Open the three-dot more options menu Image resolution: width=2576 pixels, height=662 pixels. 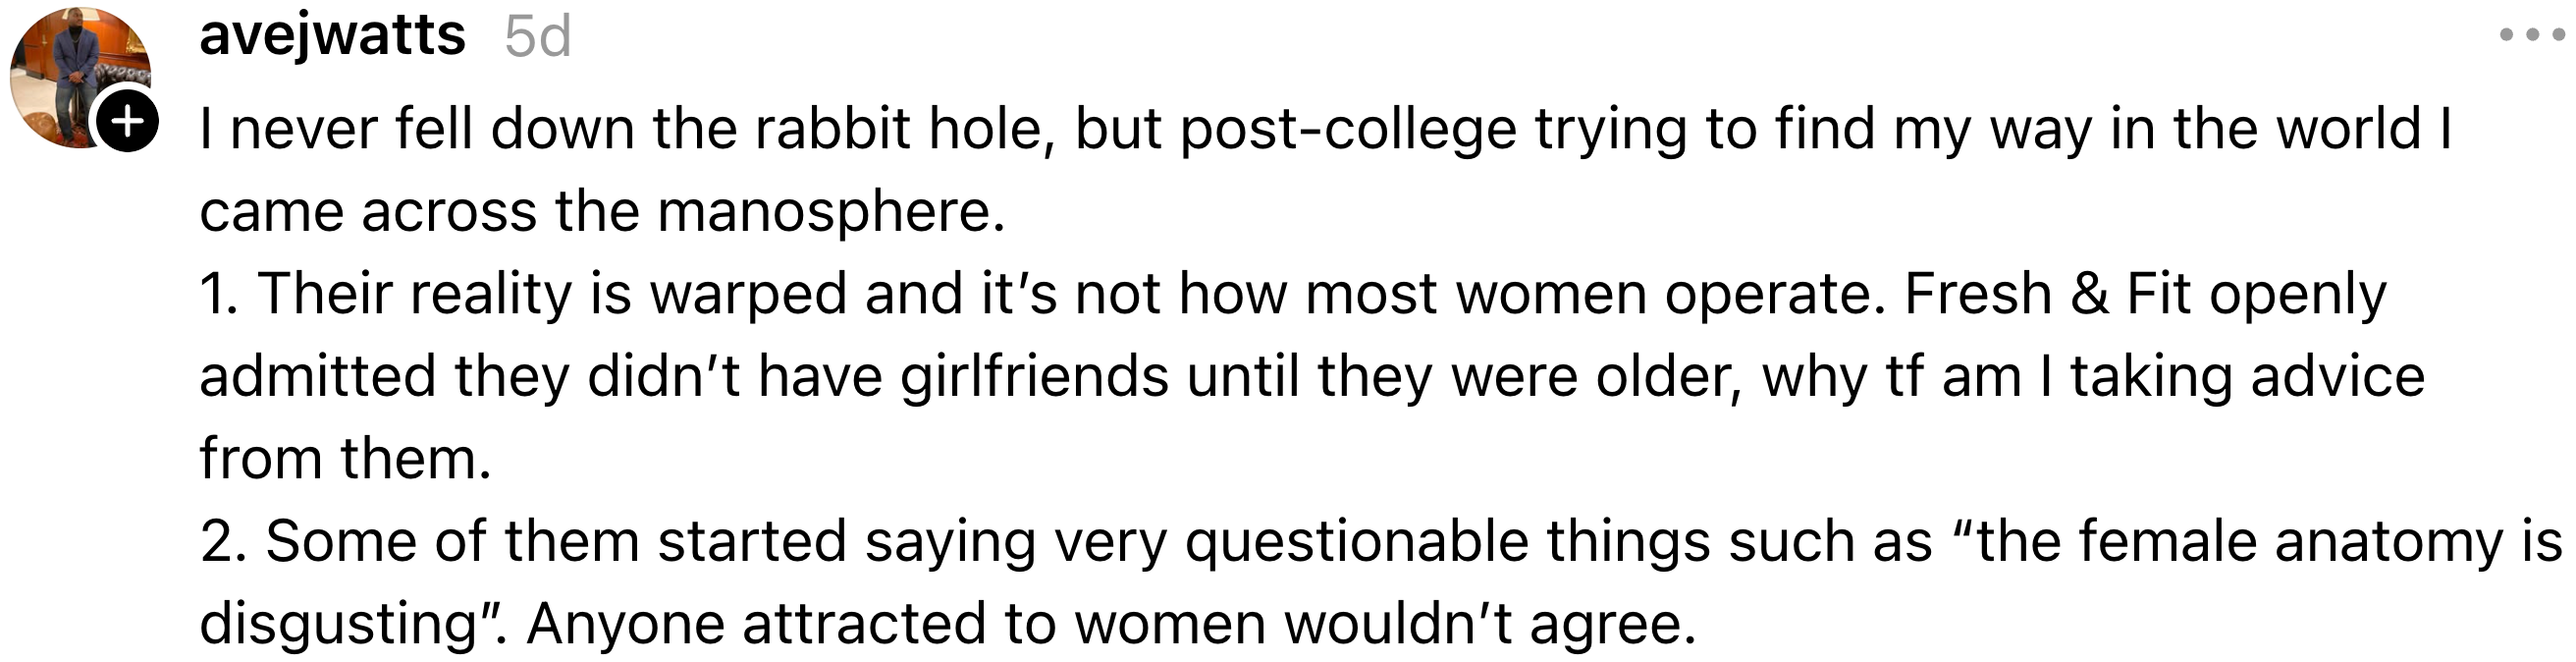(2531, 35)
